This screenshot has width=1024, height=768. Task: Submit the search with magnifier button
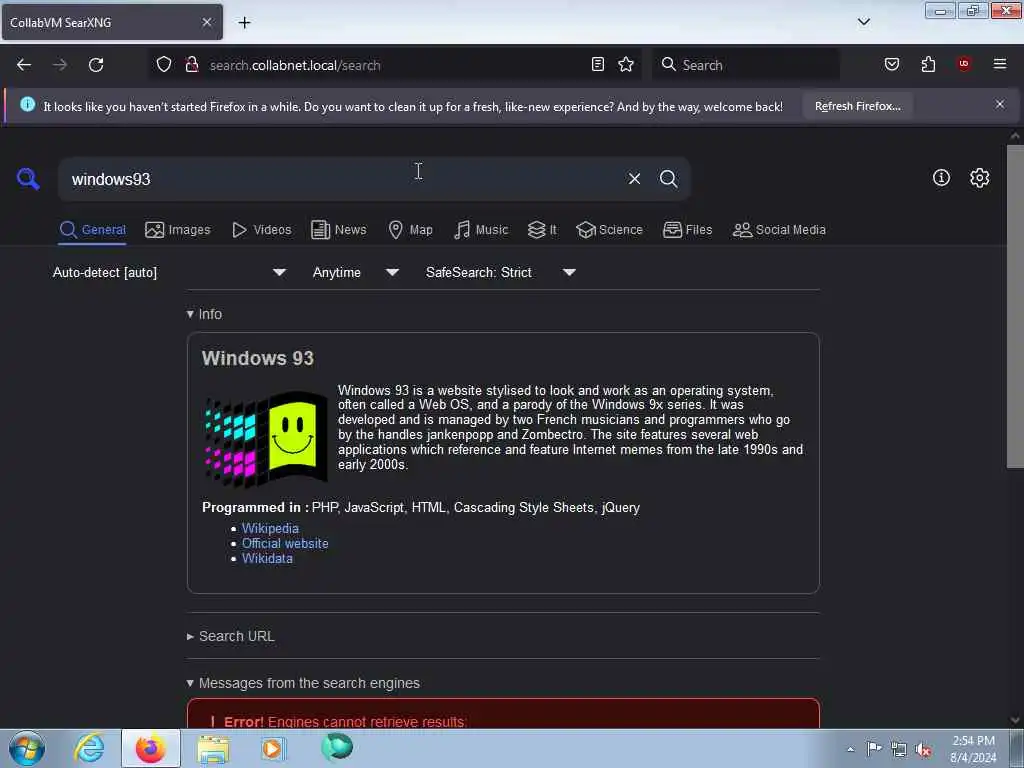point(668,178)
